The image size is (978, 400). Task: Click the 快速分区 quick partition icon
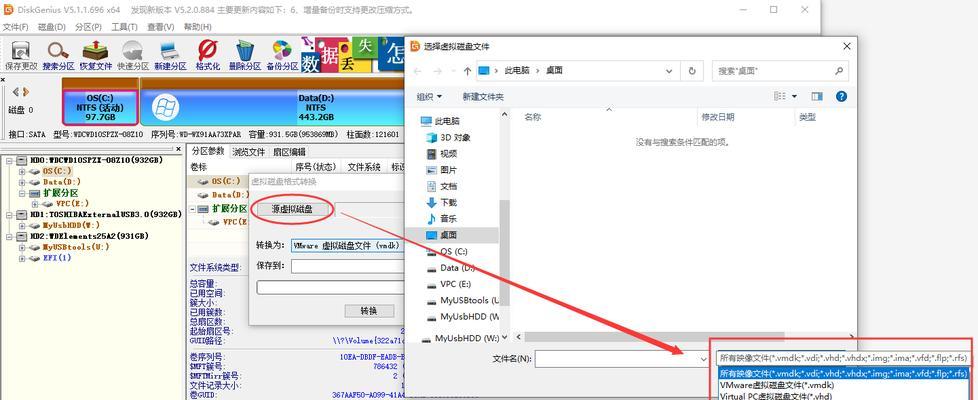133,56
